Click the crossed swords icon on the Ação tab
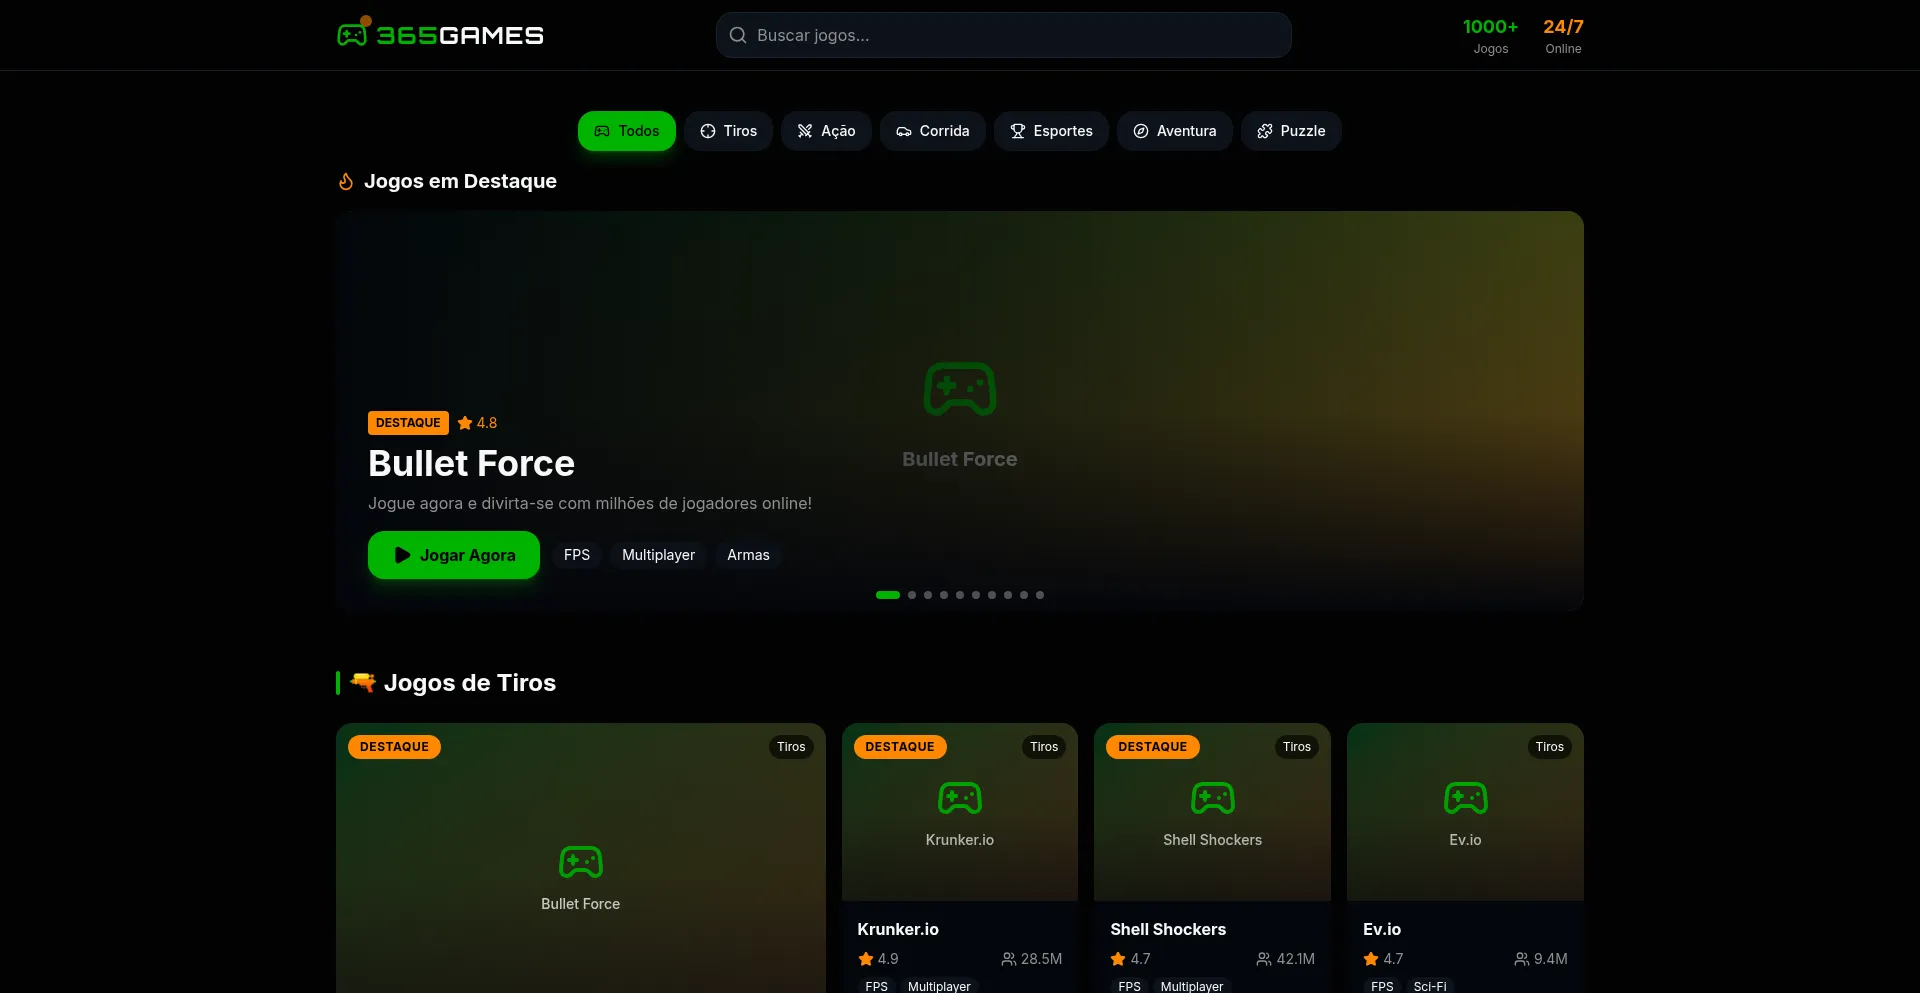Screen dimensions: 1920x993 click(805, 131)
